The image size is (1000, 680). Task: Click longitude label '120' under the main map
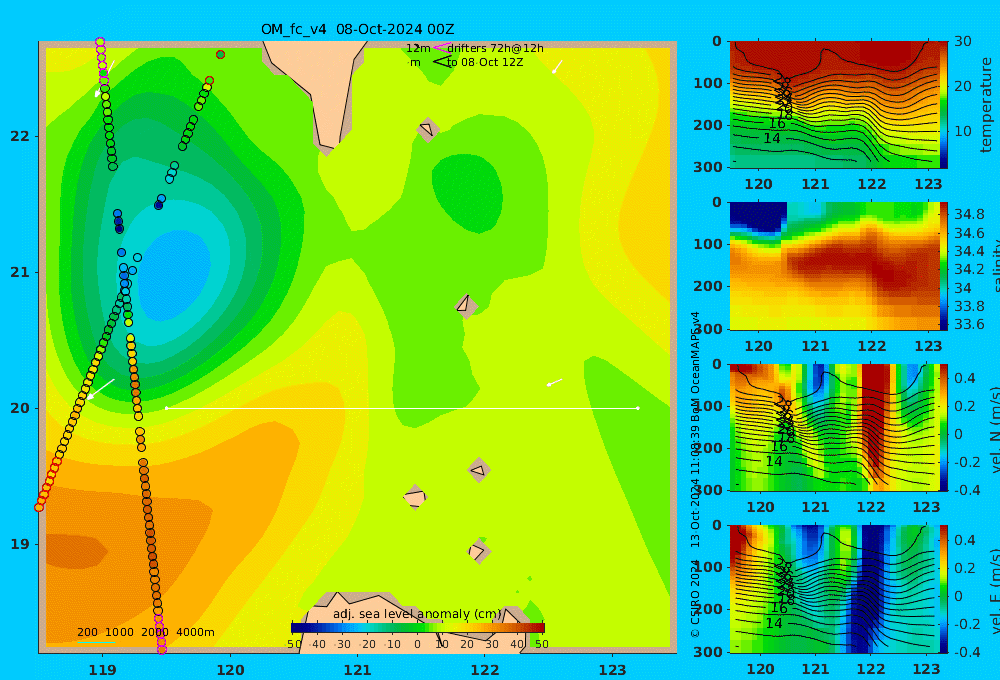[230, 670]
